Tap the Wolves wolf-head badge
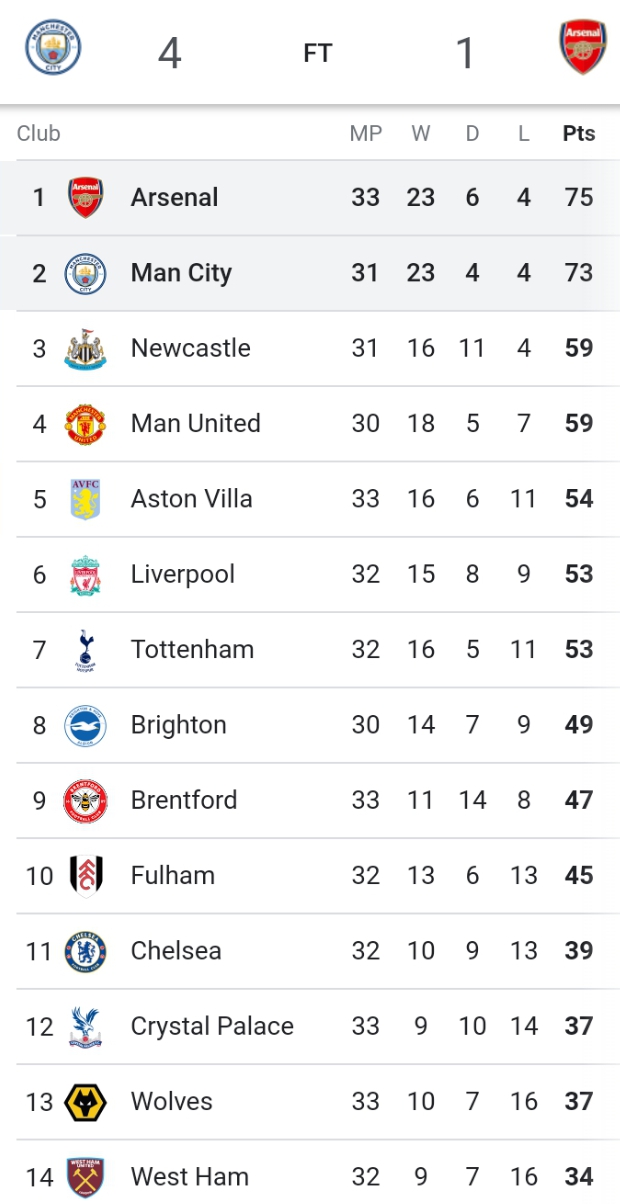Image resolution: width=620 pixels, height=1204 pixels. 85,1102
